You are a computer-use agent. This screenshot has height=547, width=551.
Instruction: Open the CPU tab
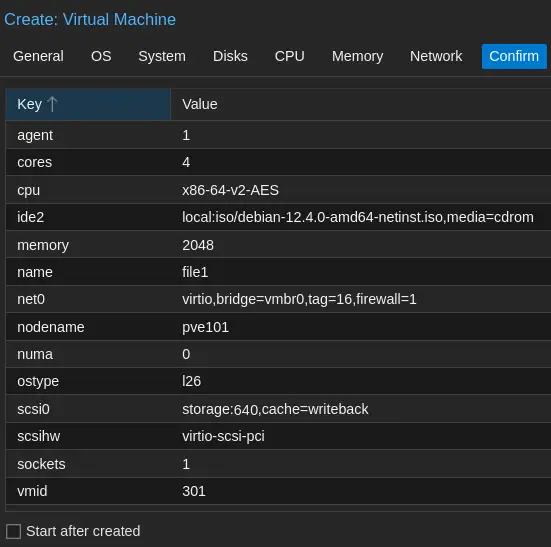click(x=290, y=56)
